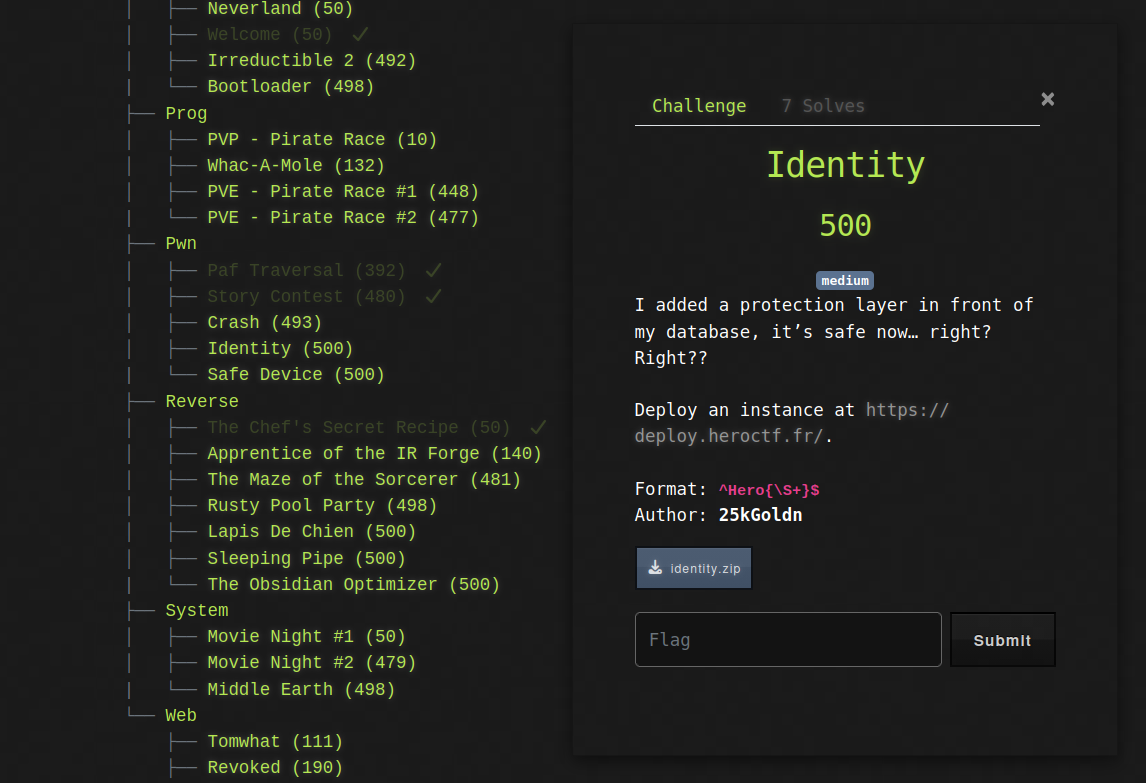Image resolution: width=1146 pixels, height=783 pixels.
Task: Focus the Flag input field
Action: pos(788,640)
